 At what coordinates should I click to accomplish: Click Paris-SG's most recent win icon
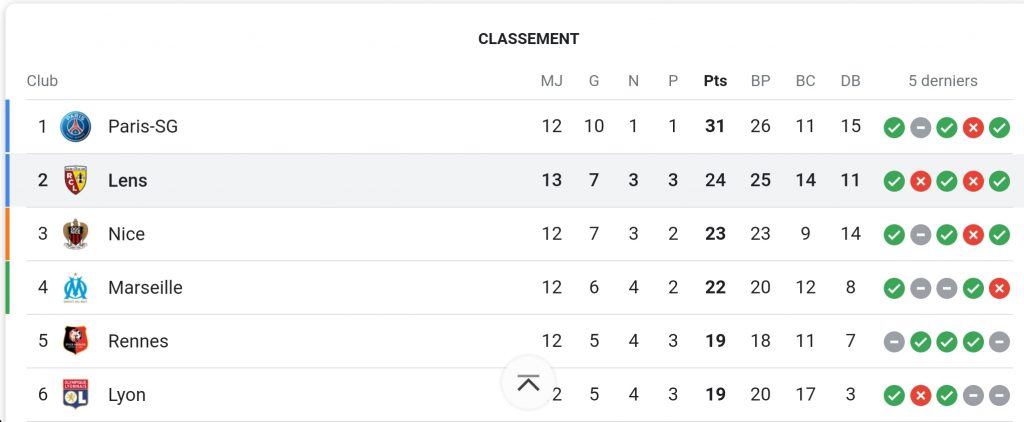coord(999,128)
